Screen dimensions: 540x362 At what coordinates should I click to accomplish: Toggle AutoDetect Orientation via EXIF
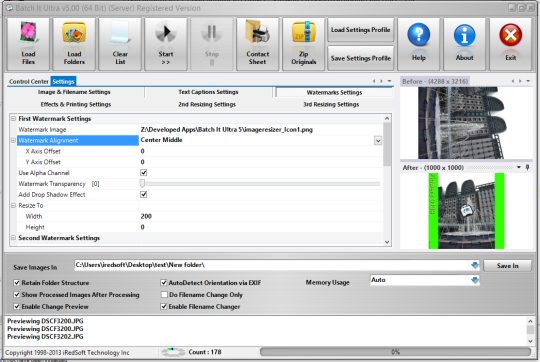pyautogui.click(x=164, y=283)
